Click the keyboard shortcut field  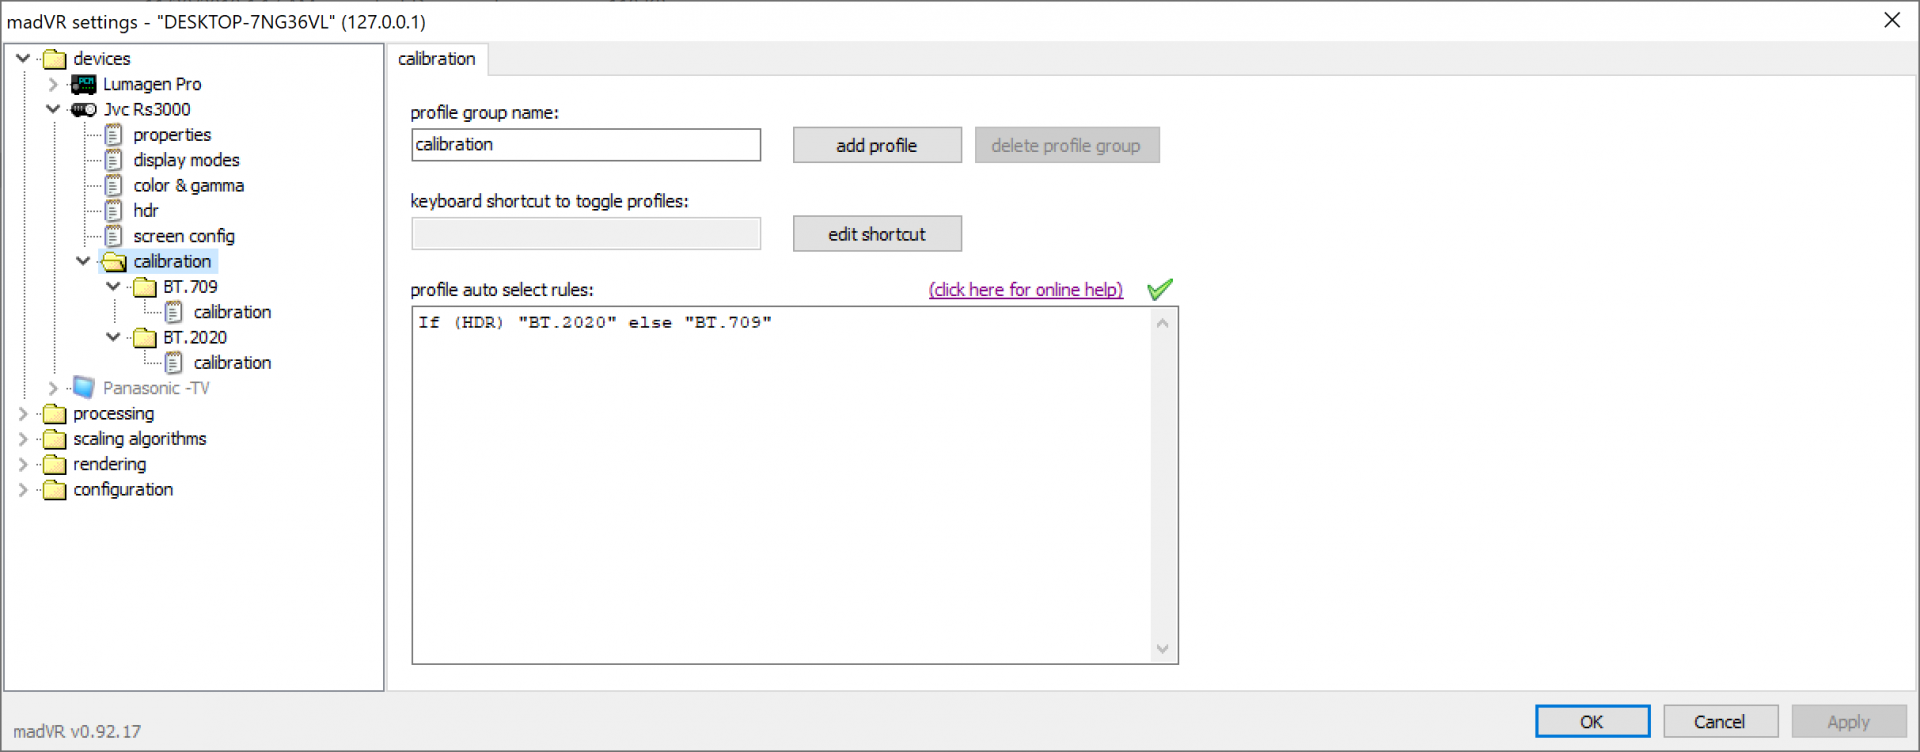[x=586, y=234]
